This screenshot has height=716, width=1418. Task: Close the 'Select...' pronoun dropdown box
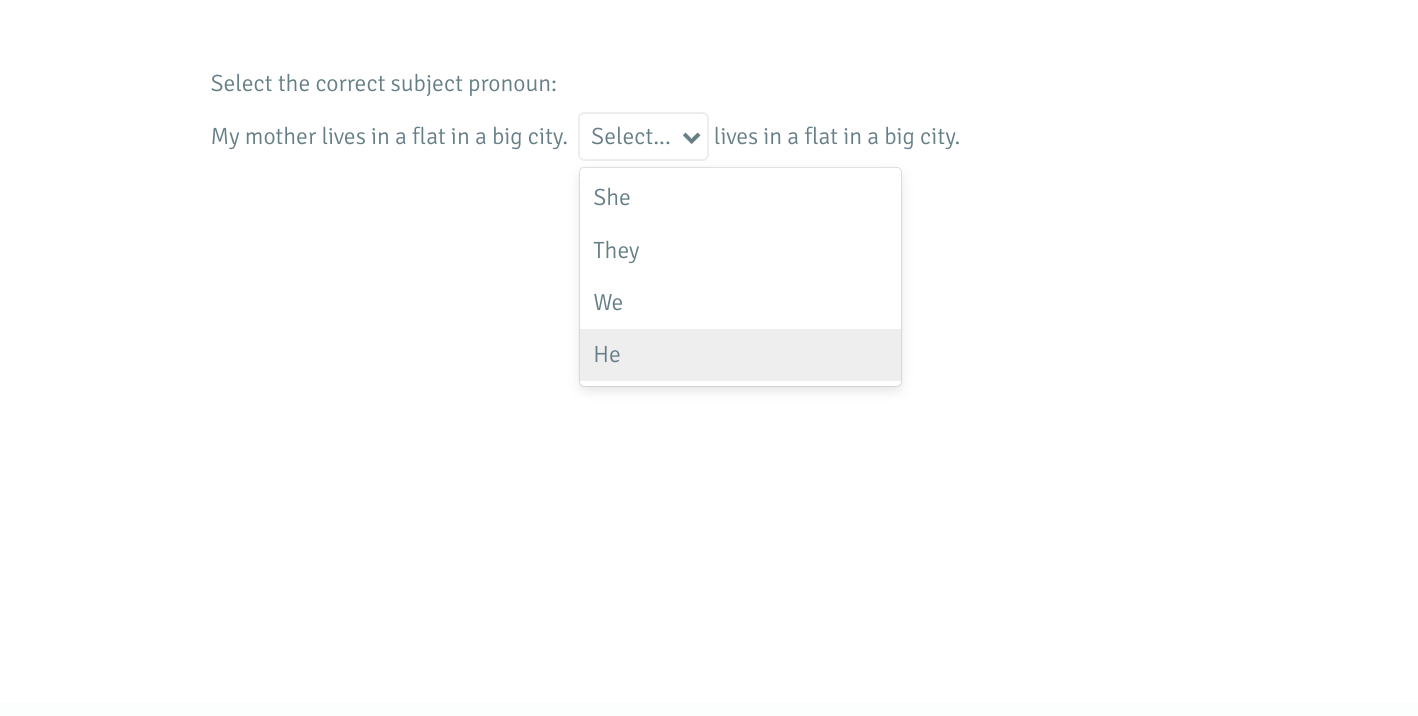tap(643, 137)
